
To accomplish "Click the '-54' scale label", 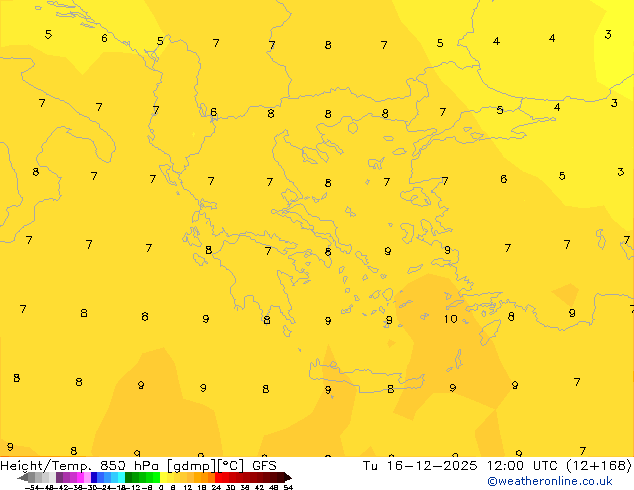I will [31, 487].
